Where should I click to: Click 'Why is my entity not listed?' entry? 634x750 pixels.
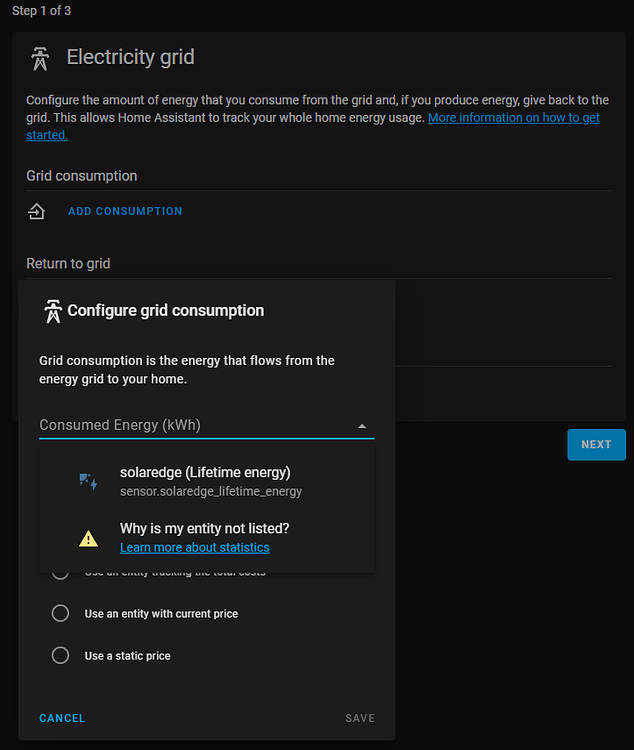(204, 529)
